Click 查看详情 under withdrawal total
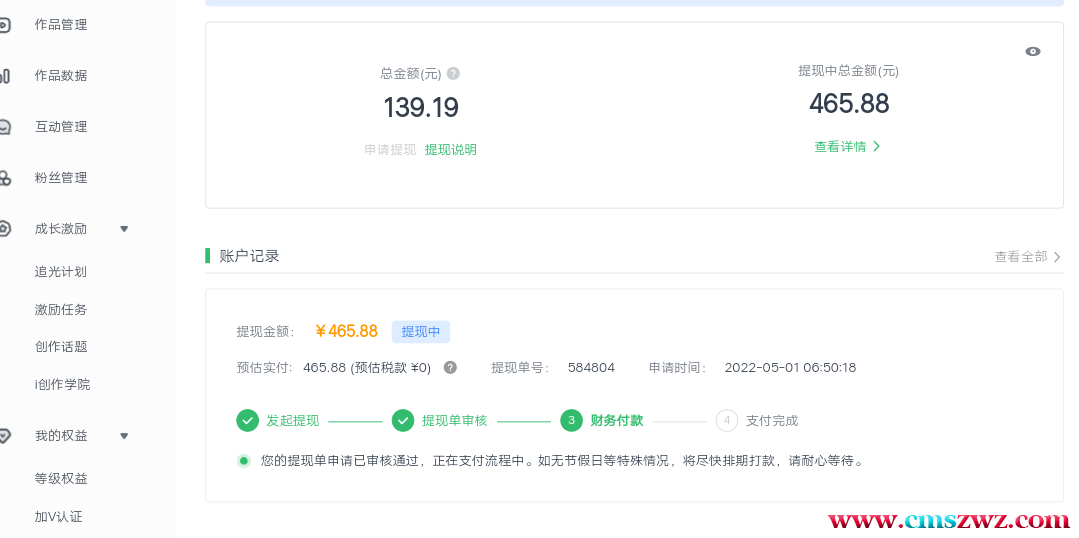The image size is (1079, 538). [847, 147]
